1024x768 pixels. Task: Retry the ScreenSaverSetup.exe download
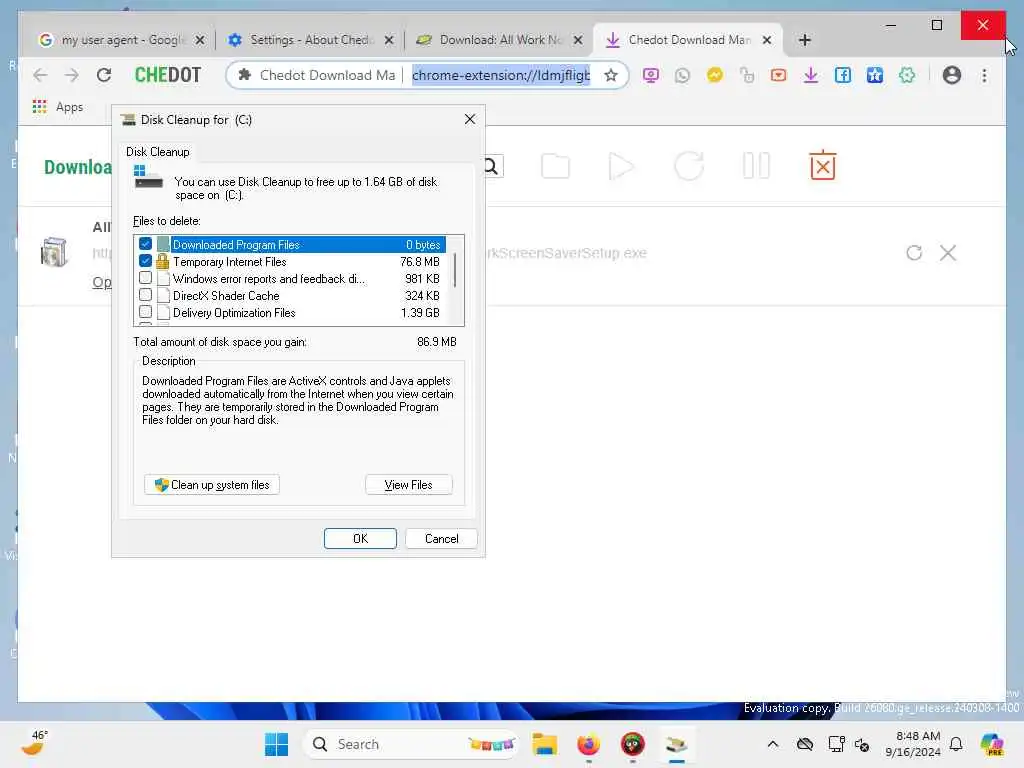click(x=914, y=253)
